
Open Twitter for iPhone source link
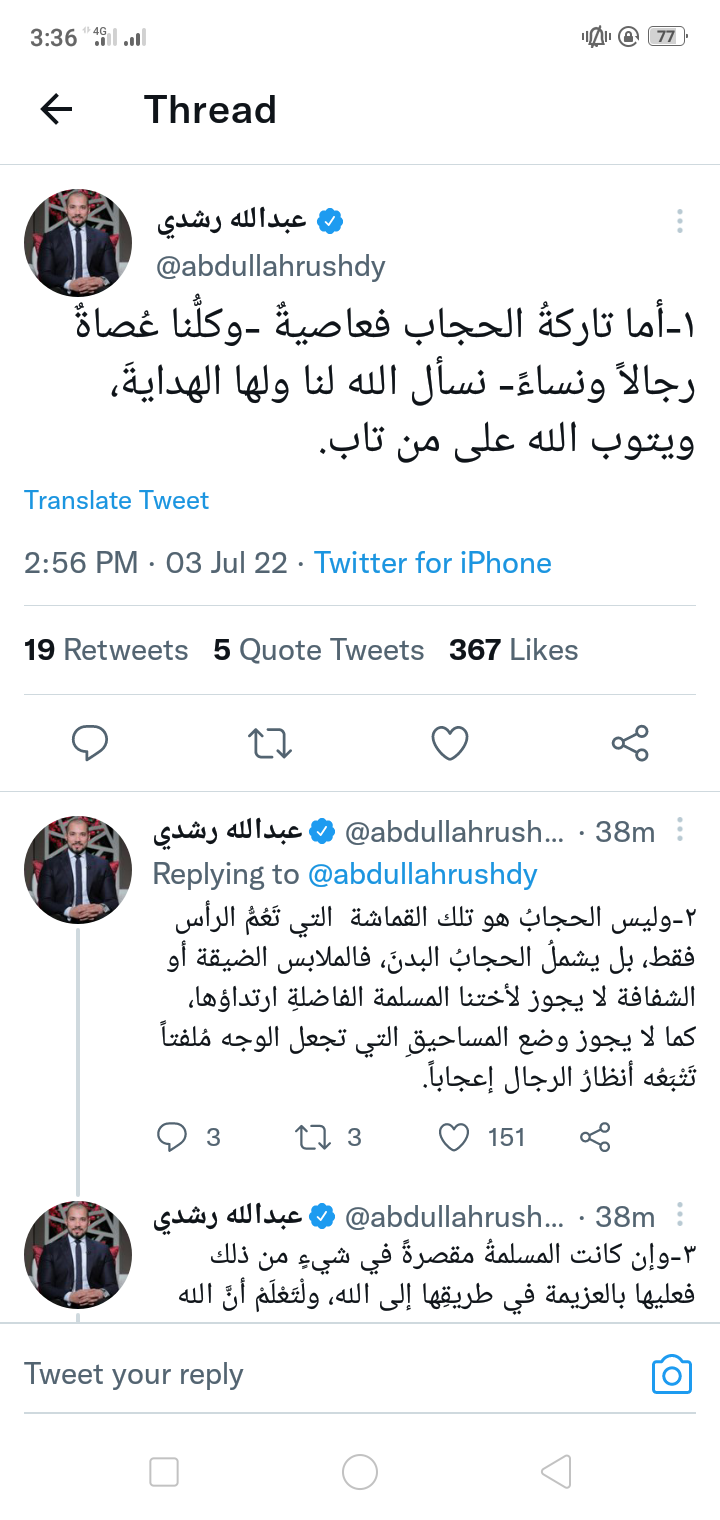433,562
